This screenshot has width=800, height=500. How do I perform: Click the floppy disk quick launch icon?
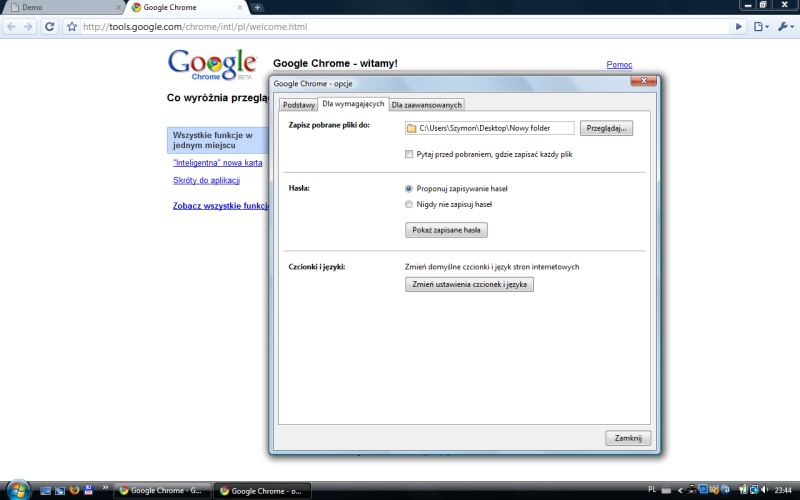click(88, 490)
